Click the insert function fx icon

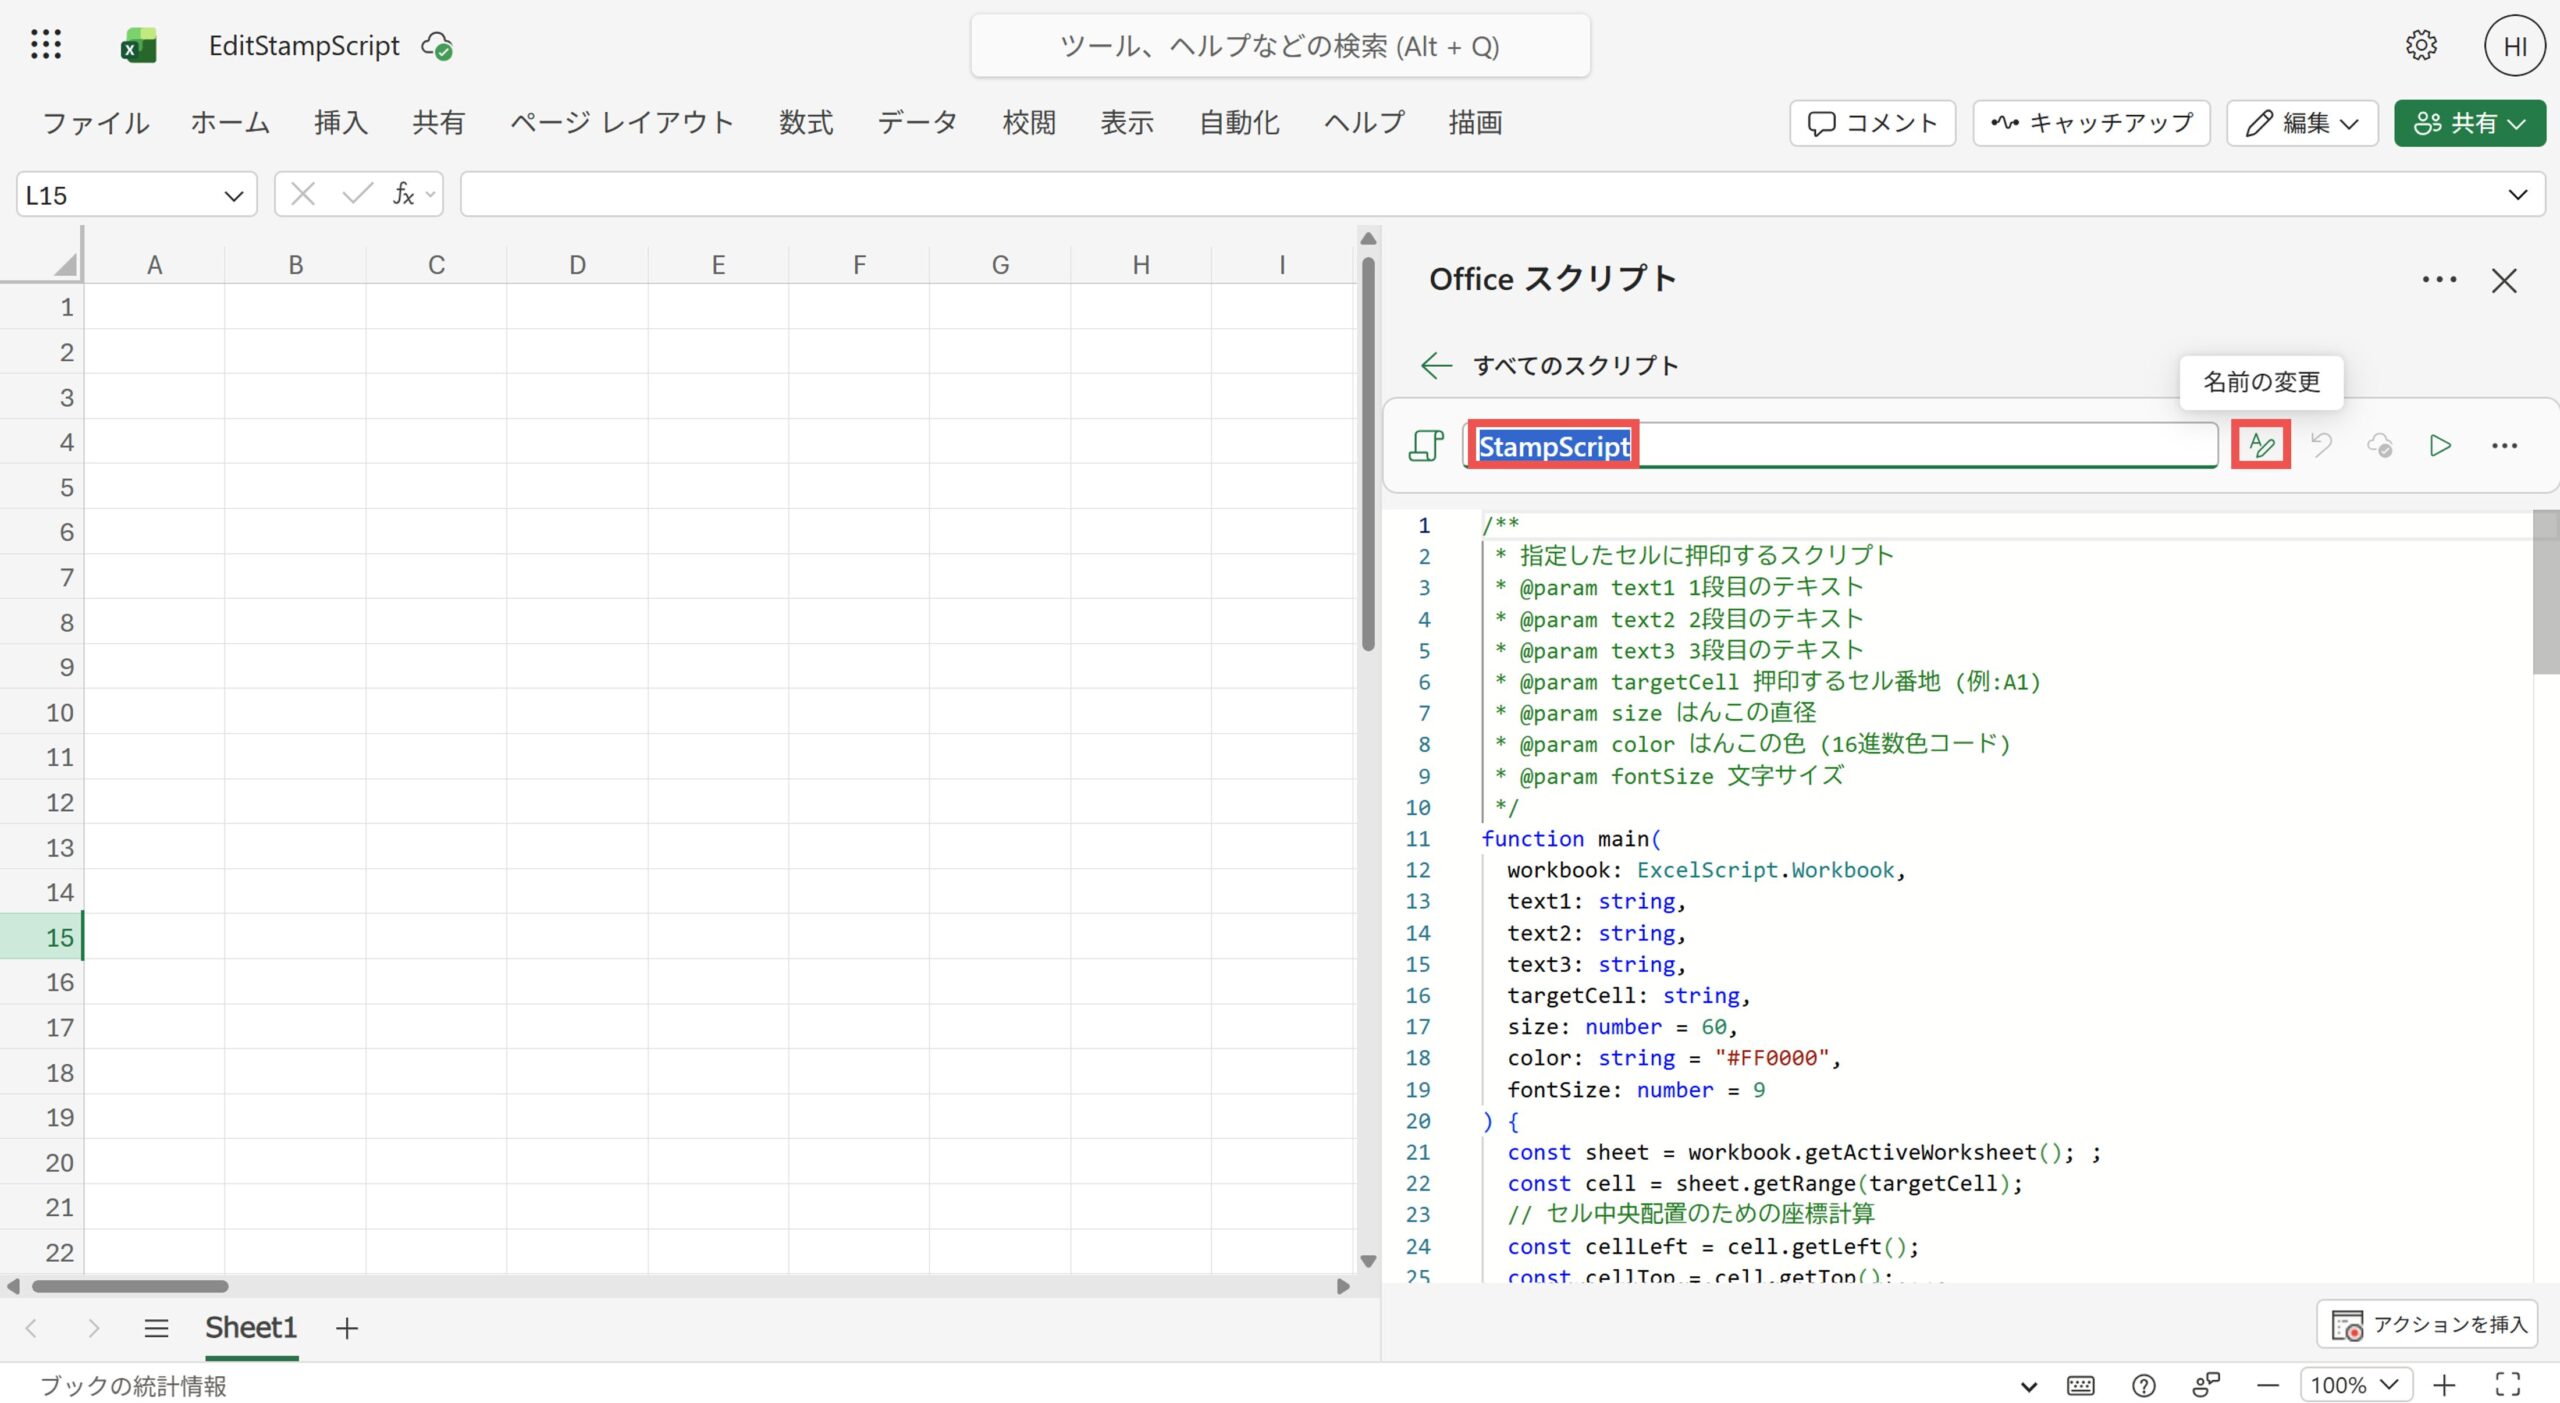pyautogui.click(x=403, y=194)
